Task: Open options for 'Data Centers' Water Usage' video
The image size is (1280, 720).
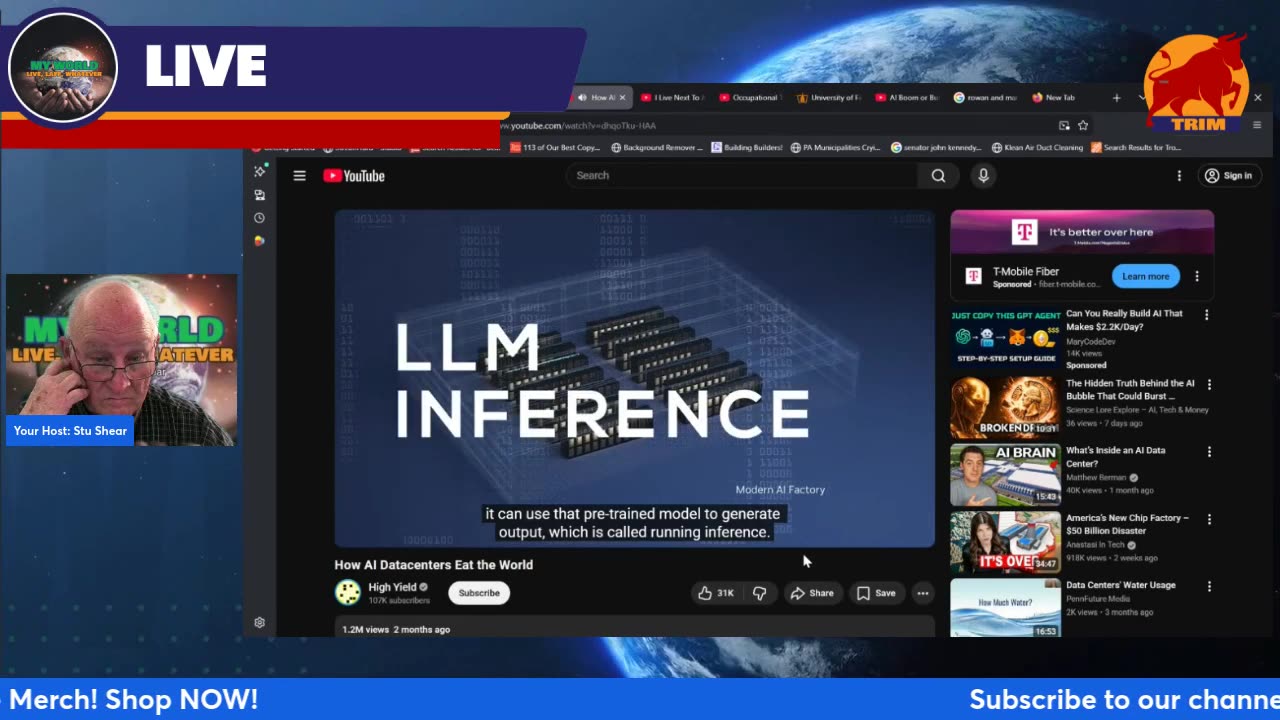Action: (1209, 586)
